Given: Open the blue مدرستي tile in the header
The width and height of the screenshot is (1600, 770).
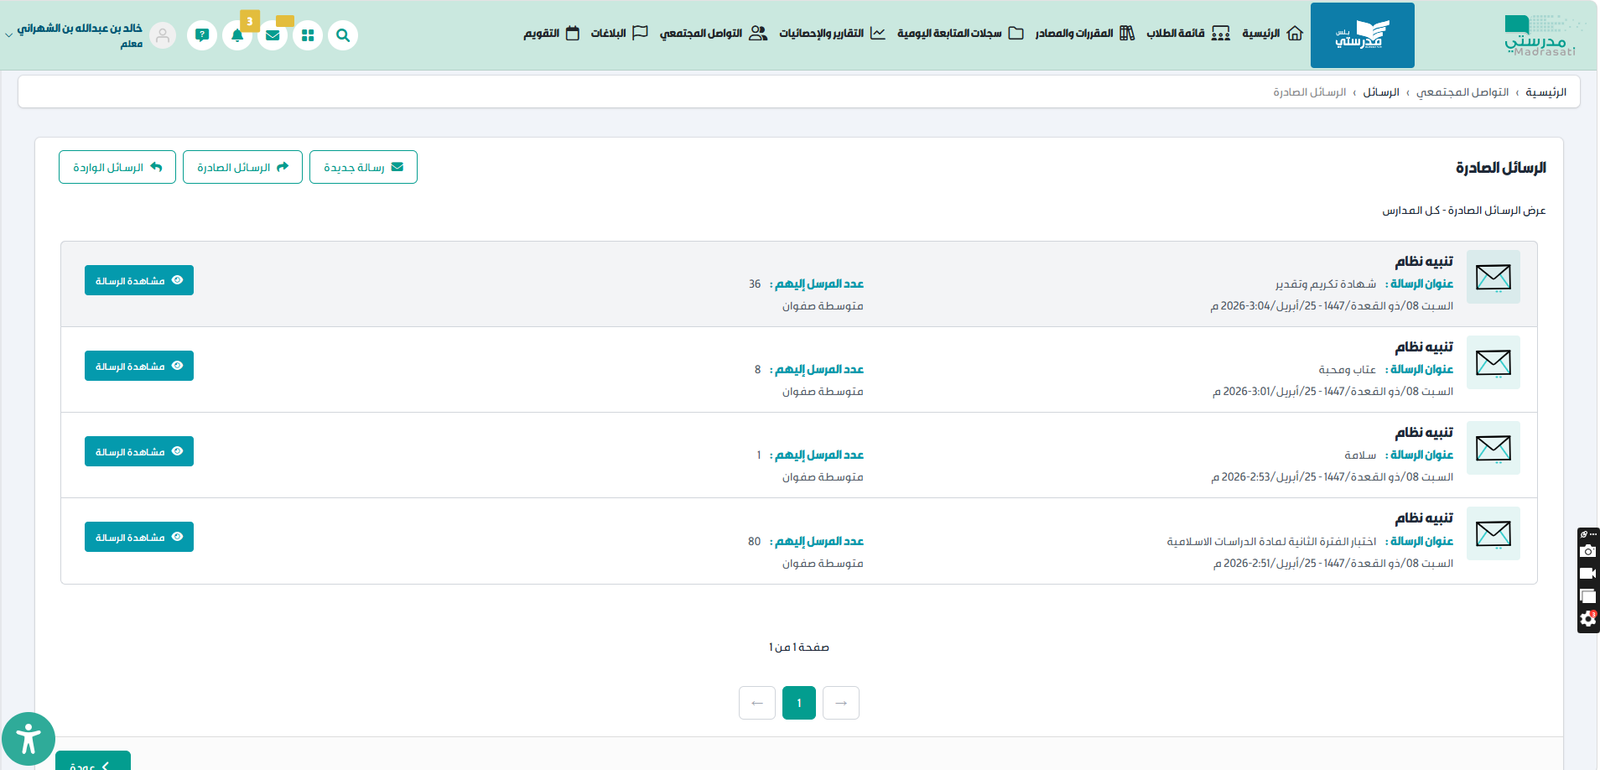Looking at the screenshot, I should [1362, 35].
